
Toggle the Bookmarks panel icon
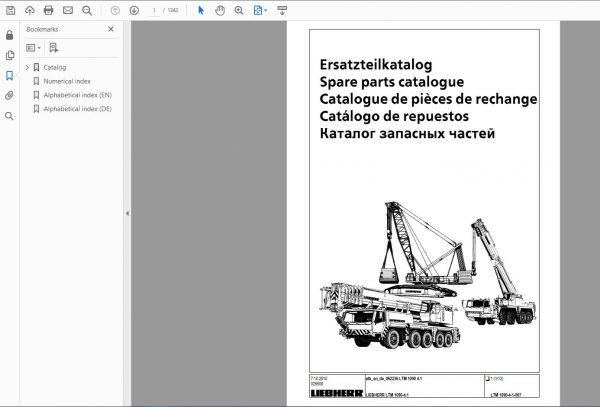[x=10, y=75]
